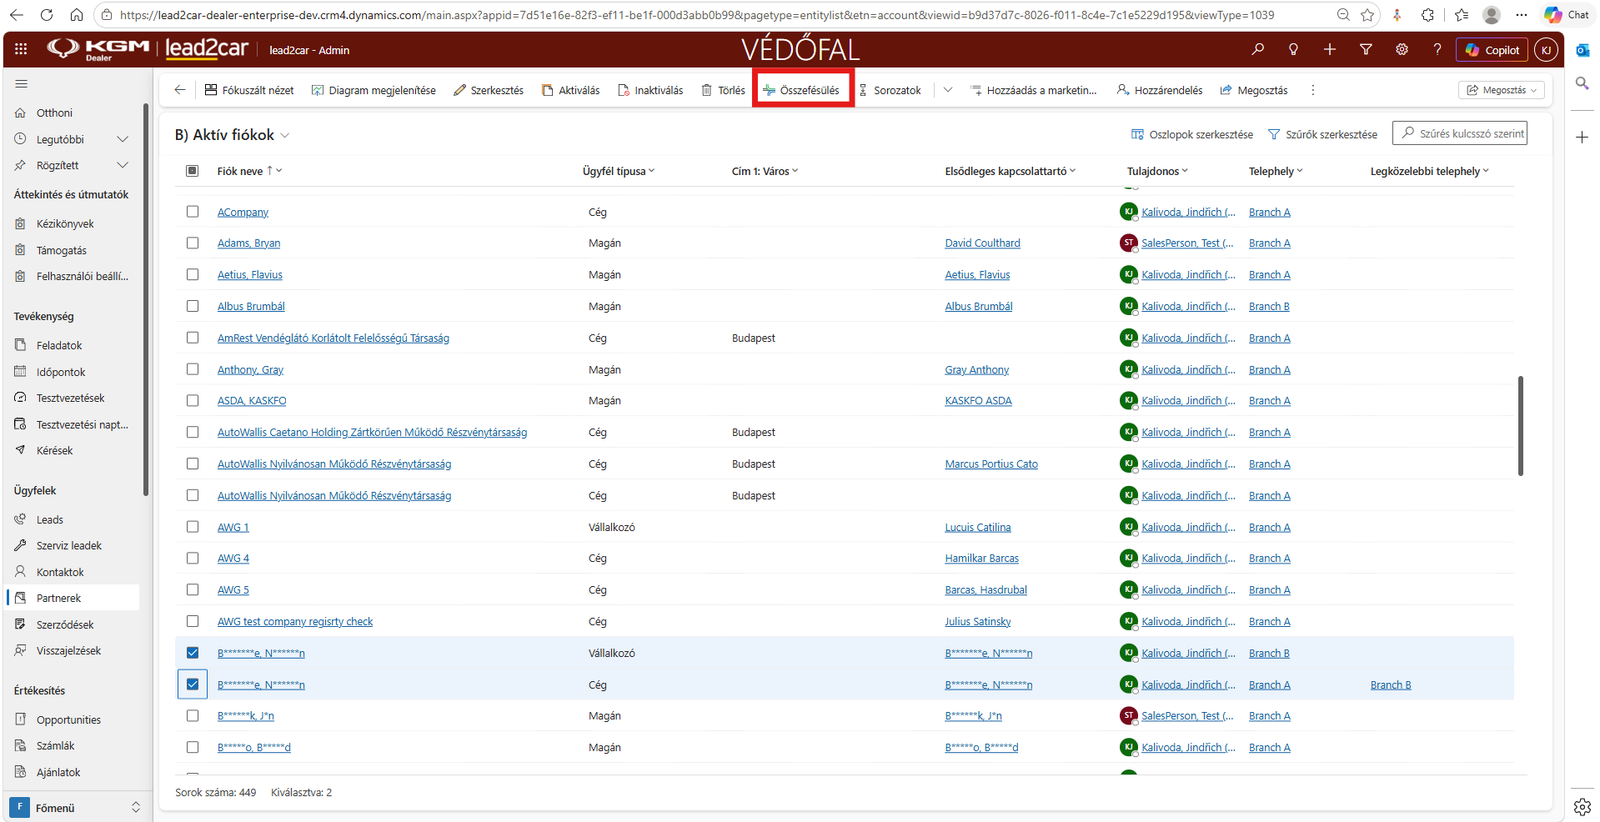The width and height of the screenshot is (1600, 822).
Task: Click the browser favorites star icon
Action: tap(1367, 15)
